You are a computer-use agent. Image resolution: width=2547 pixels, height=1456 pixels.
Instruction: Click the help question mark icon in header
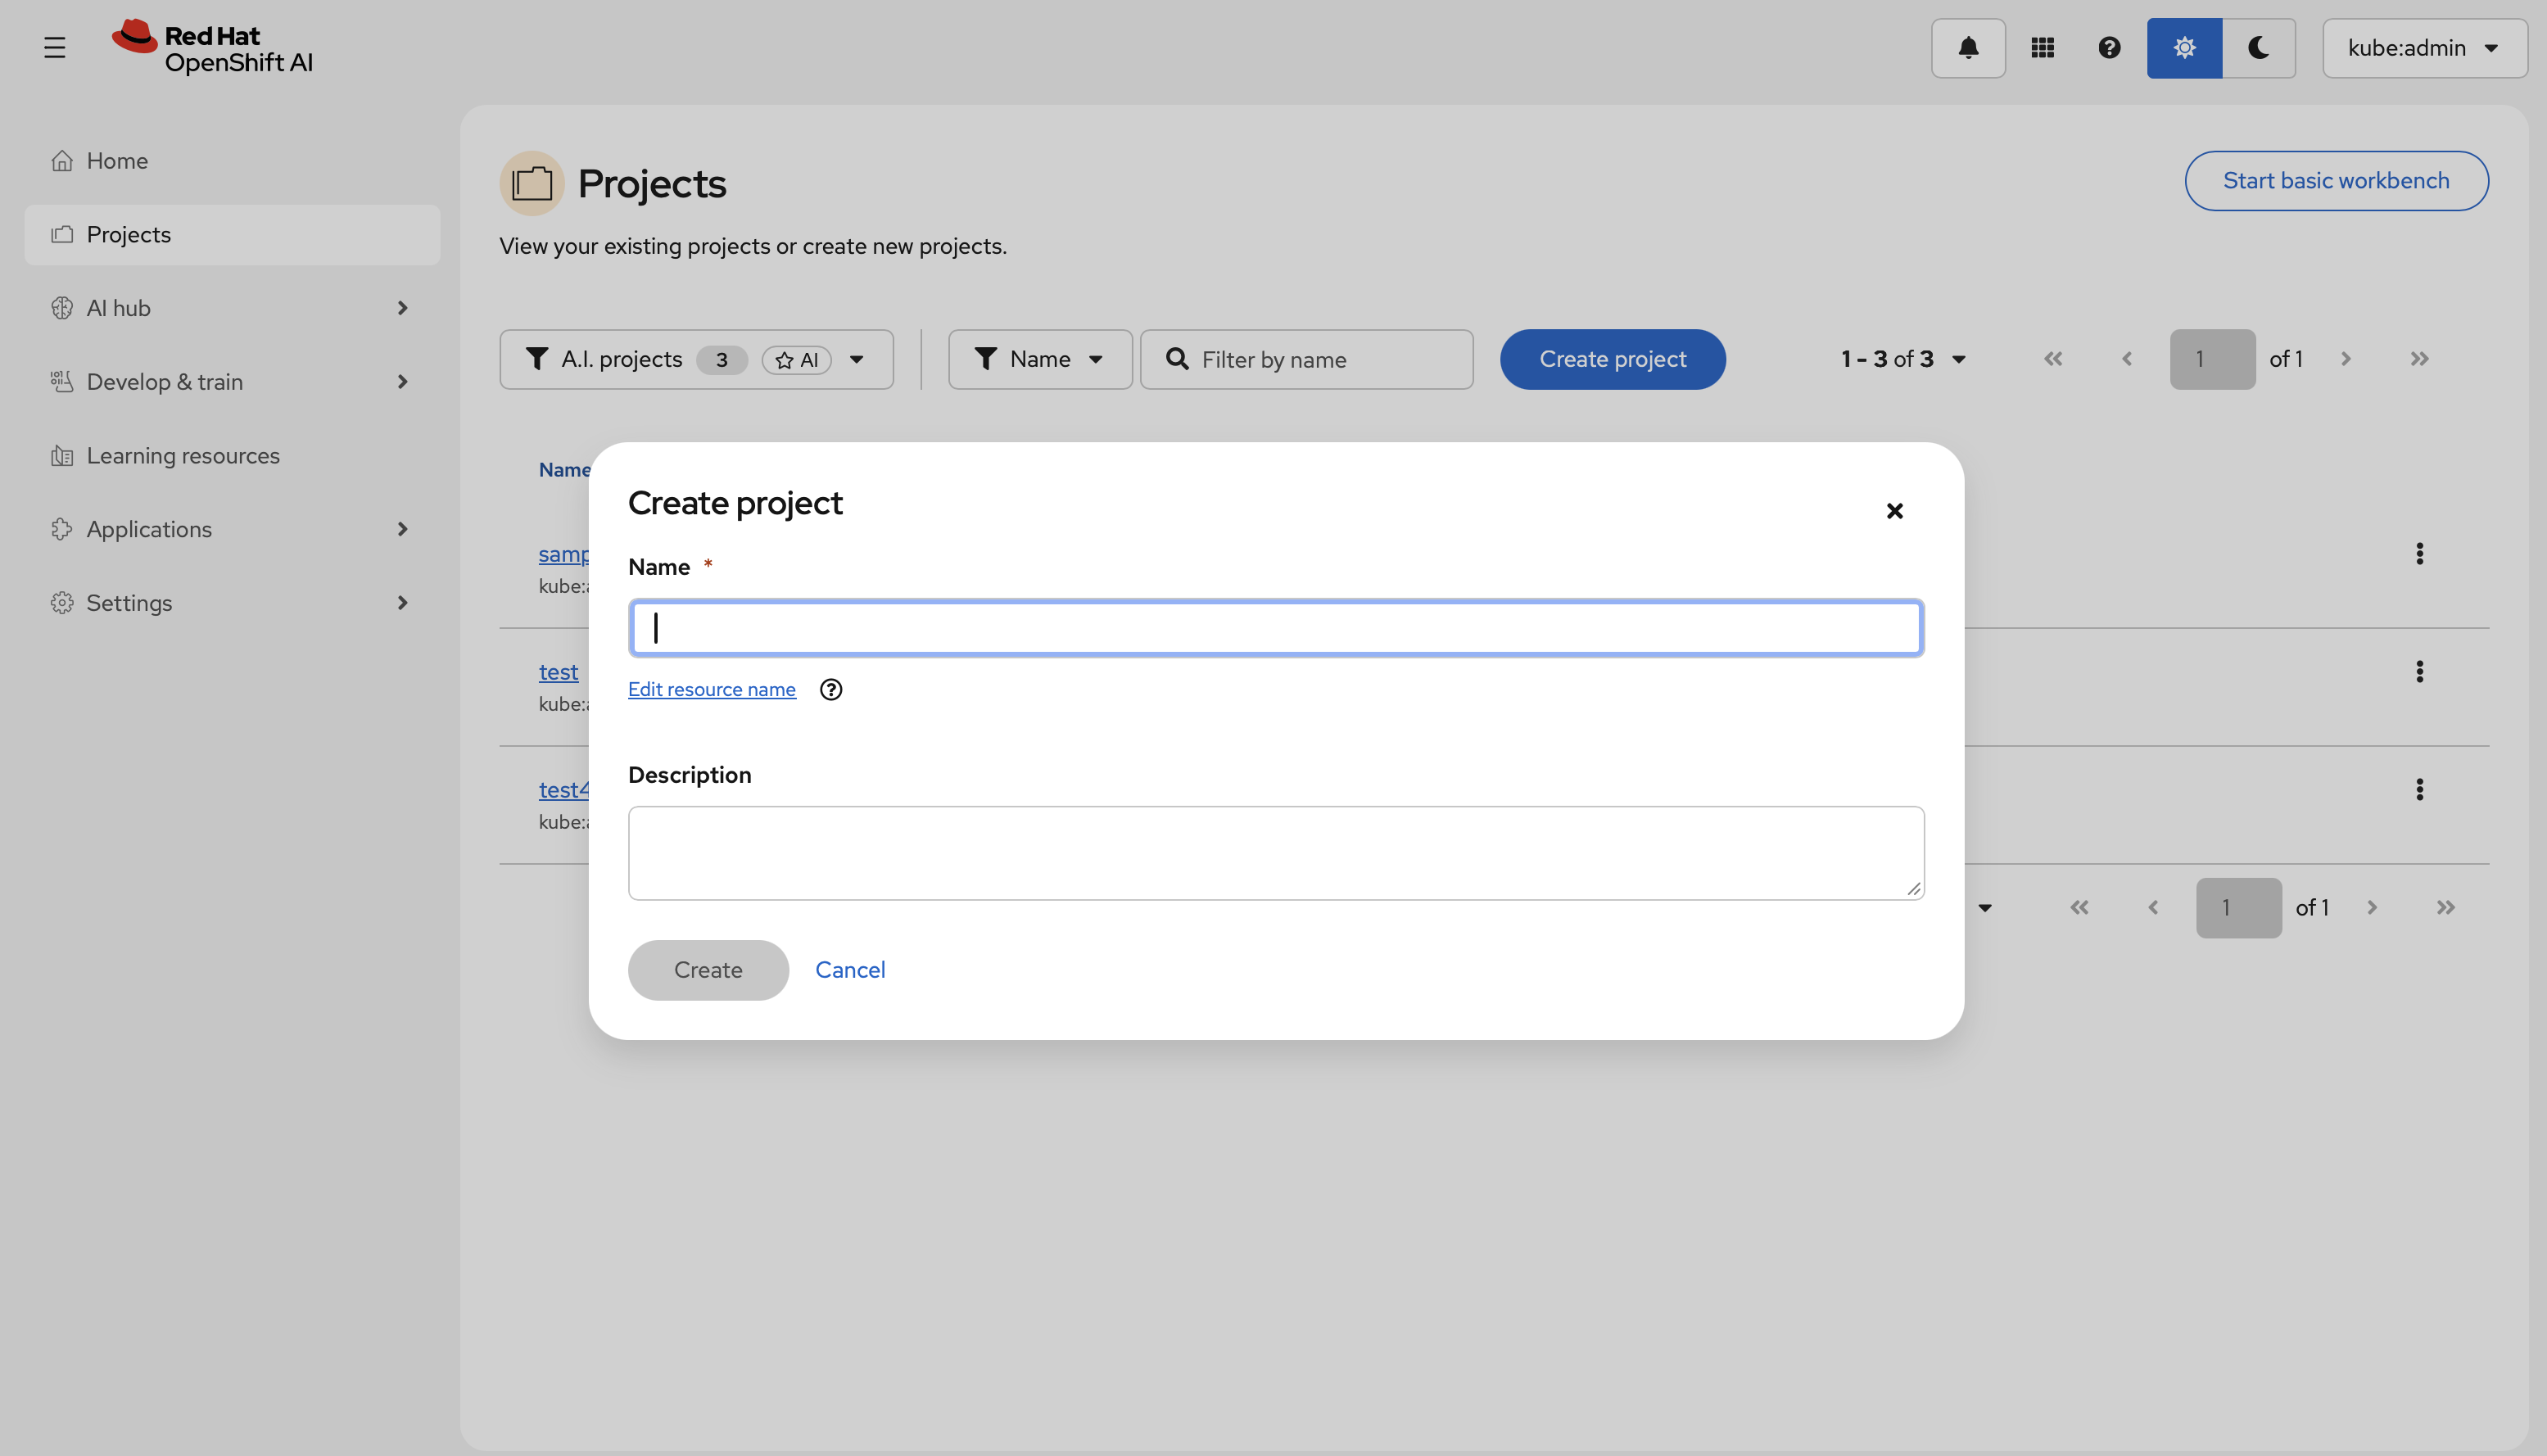pyautogui.click(x=2109, y=48)
